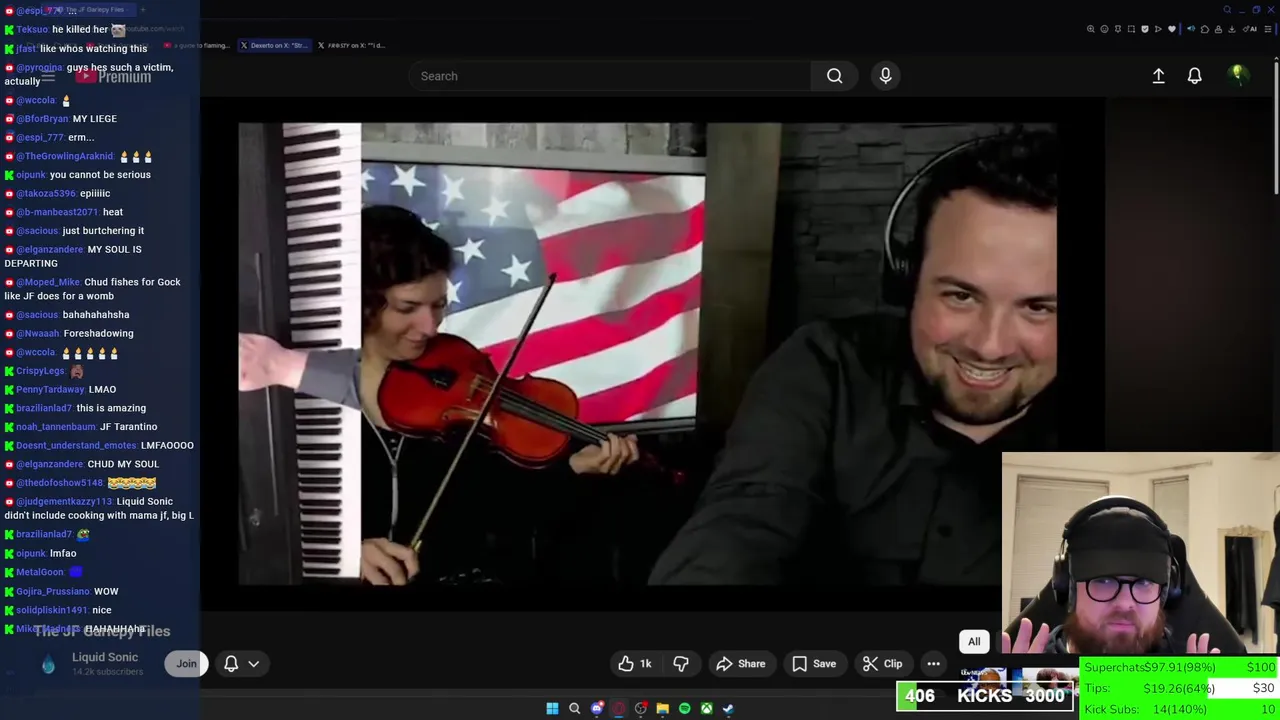Select the All filter chip
1280x720 pixels.
pyautogui.click(x=974, y=642)
